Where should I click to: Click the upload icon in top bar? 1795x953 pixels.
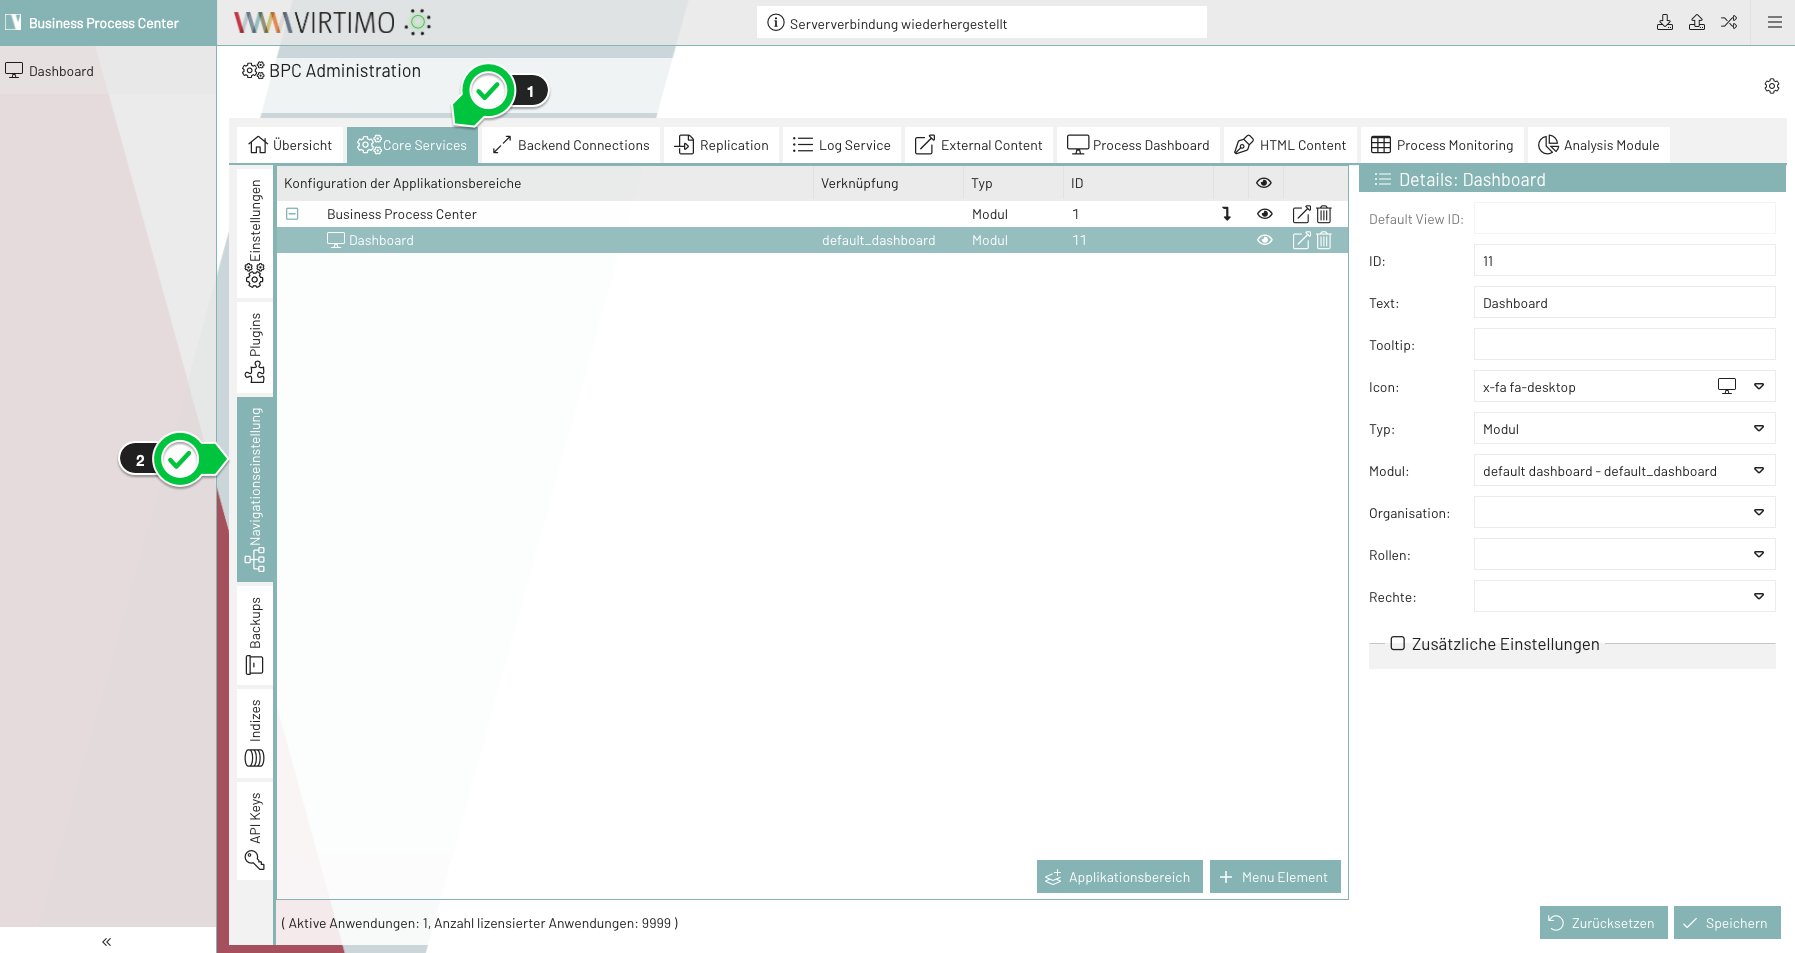[1697, 22]
